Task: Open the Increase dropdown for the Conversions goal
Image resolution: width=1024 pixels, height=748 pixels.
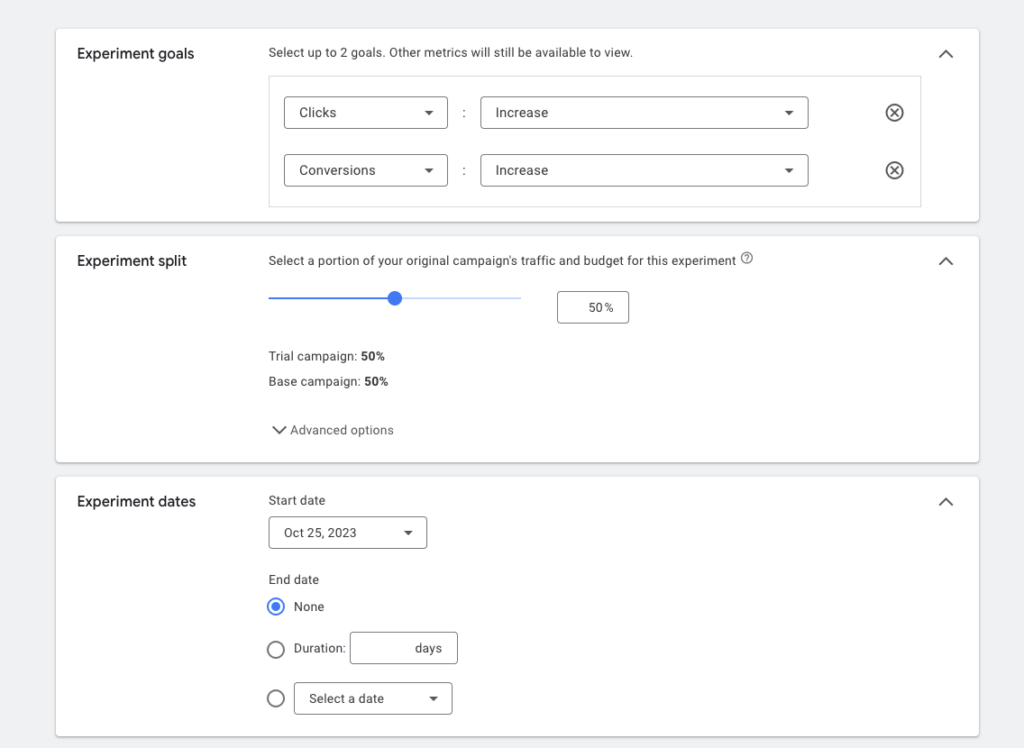Action: click(x=644, y=170)
